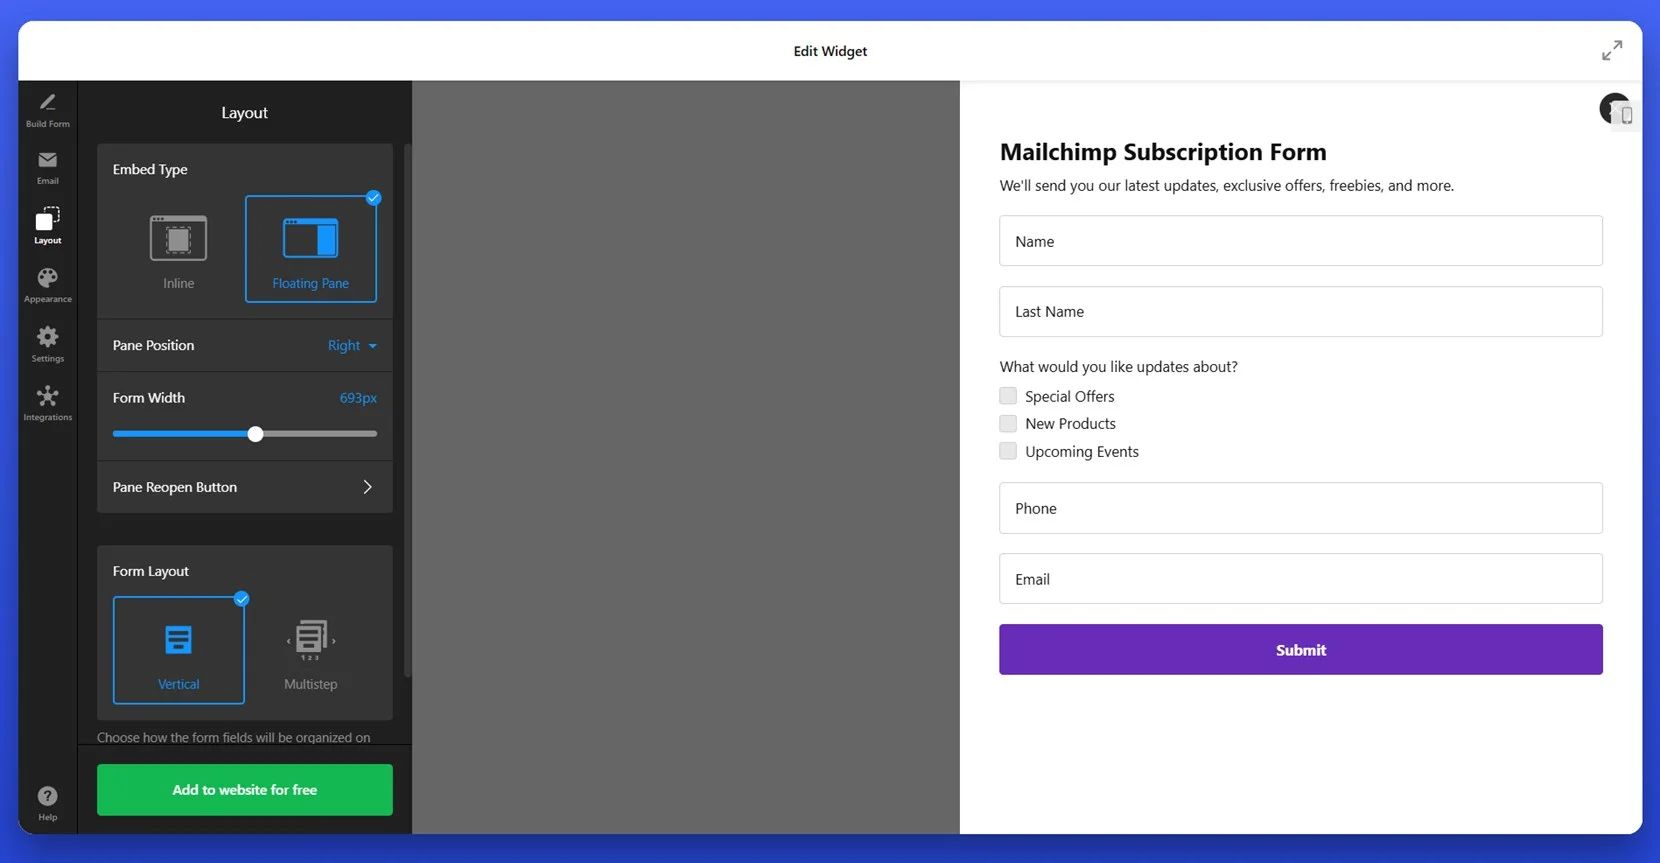Toggle mobile preview device icon
Viewport: 1660px width, 863px height.
point(1626,115)
